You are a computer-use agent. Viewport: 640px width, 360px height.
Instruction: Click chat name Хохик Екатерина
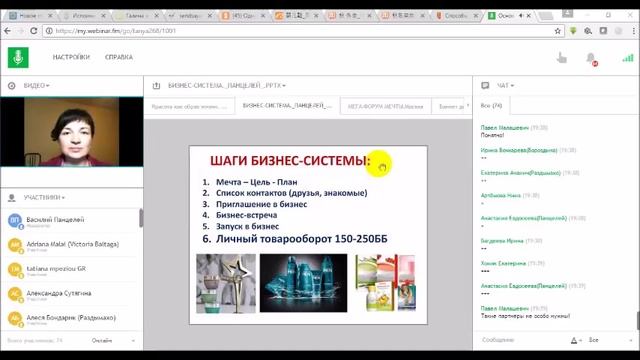[x=503, y=264]
